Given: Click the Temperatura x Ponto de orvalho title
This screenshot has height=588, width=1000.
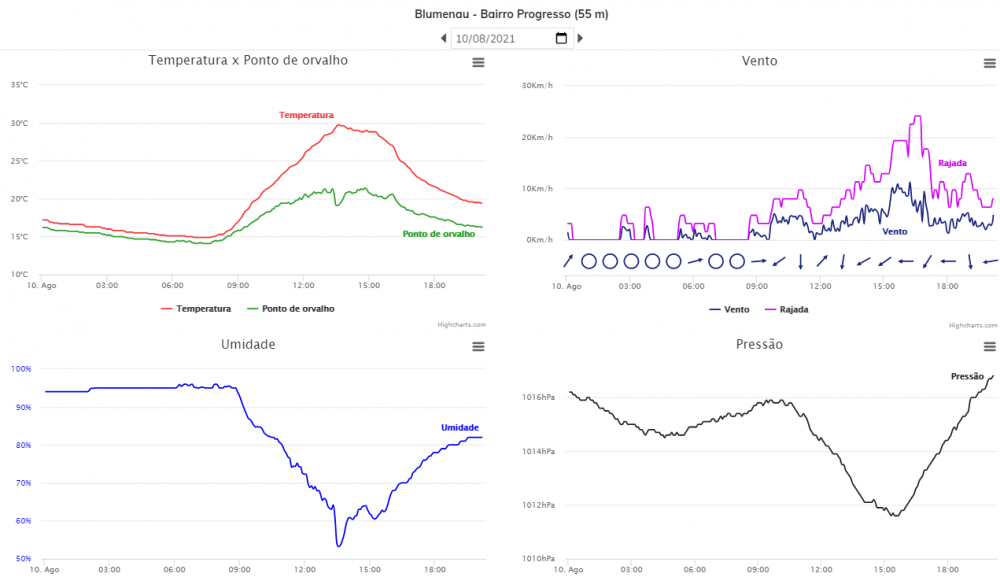Looking at the screenshot, I should [x=248, y=61].
